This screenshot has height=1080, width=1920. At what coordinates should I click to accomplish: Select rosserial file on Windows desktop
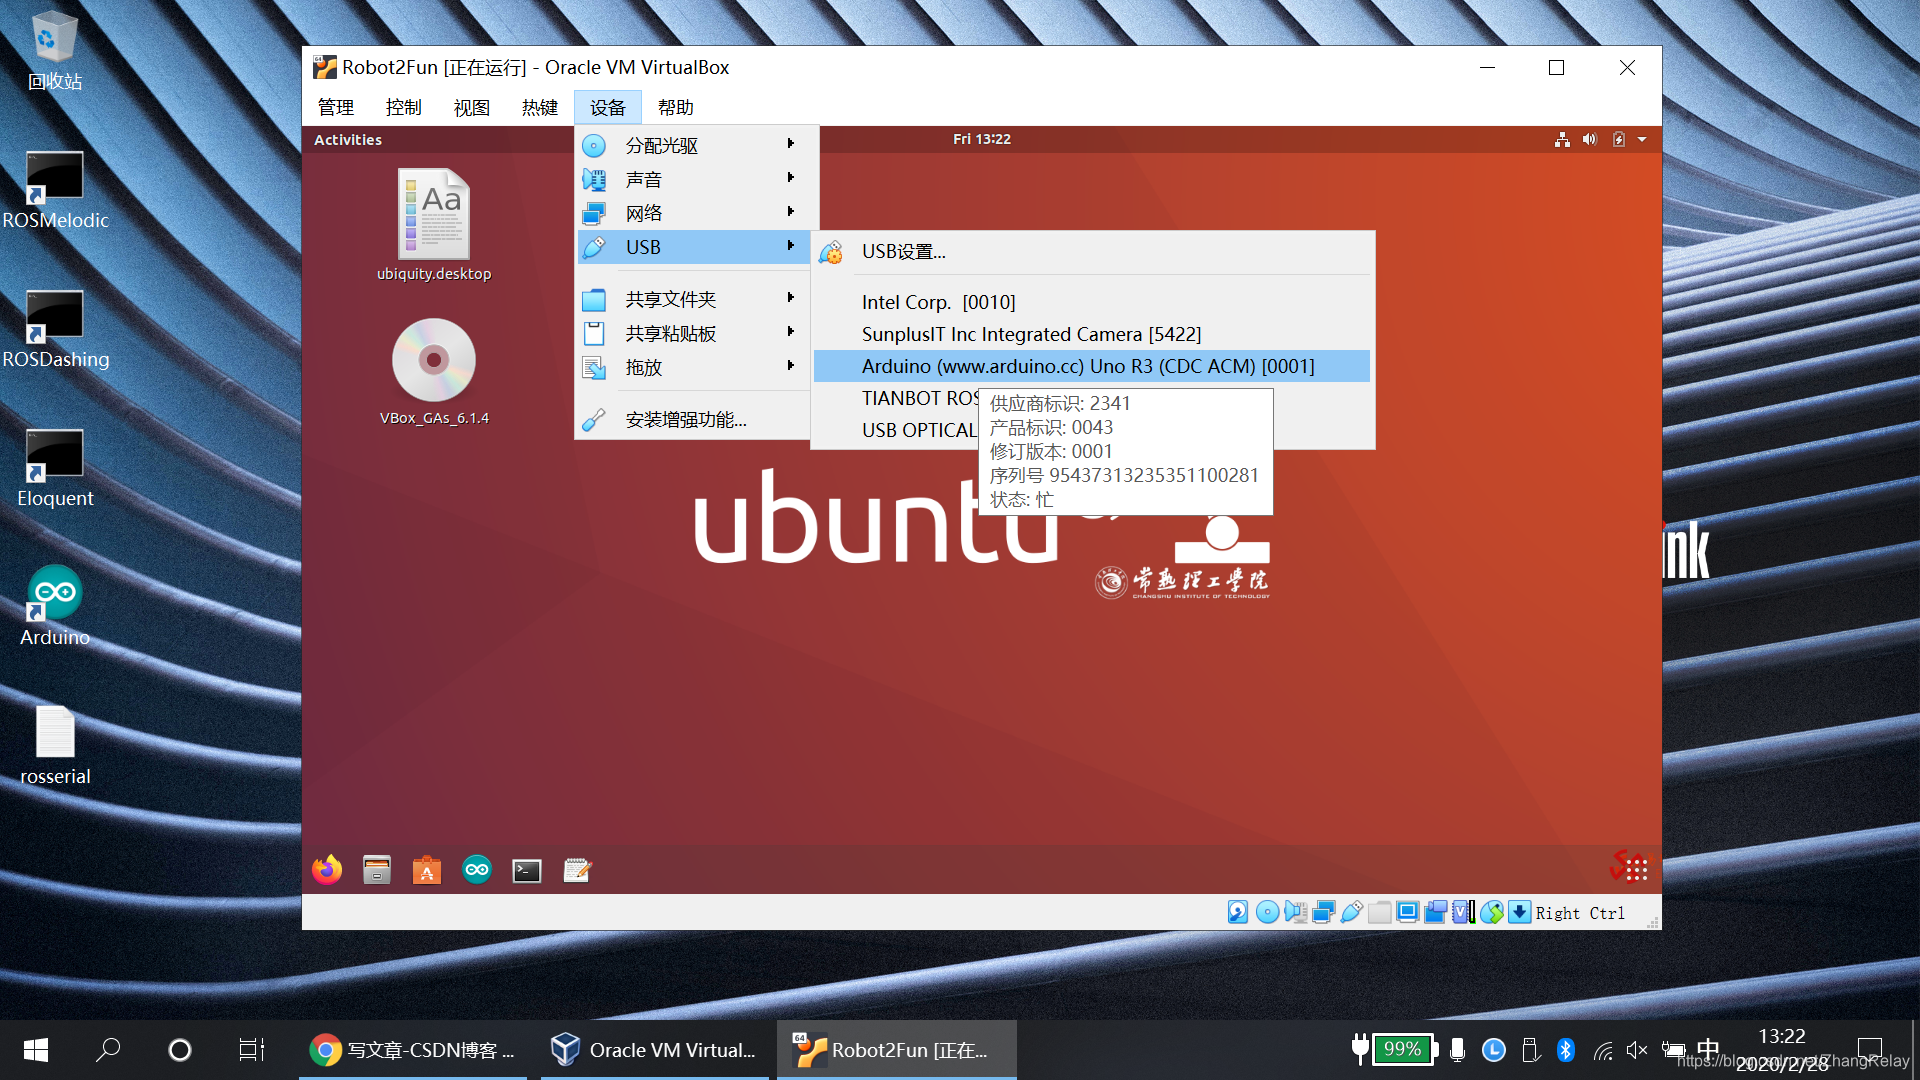pos(55,746)
